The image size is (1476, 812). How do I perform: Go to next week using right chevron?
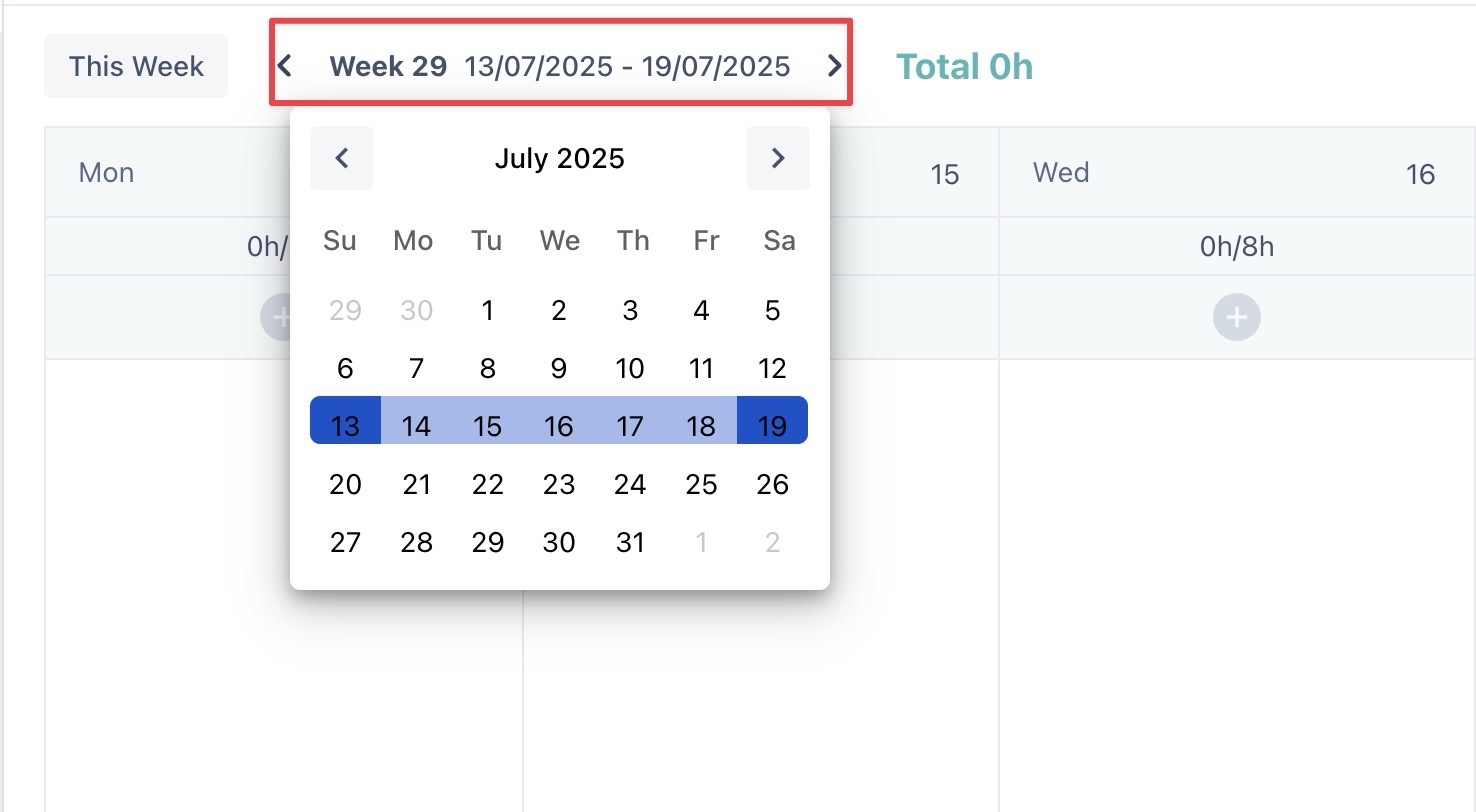tap(834, 66)
